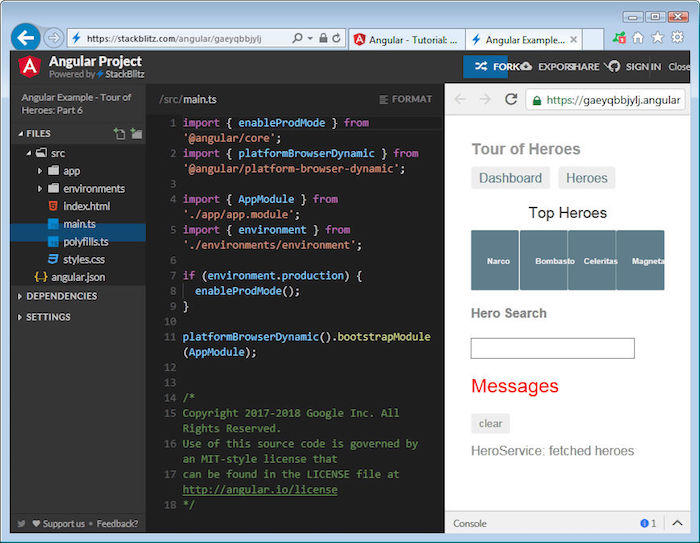This screenshot has width=700, height=543.
Task: Click the console message count indicator
Action: click(x=648, y=523)
